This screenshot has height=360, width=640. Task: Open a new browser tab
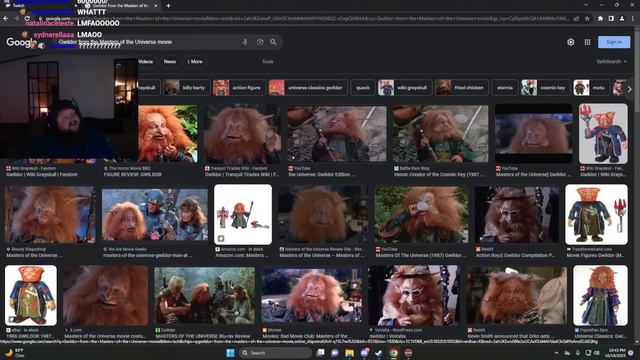pyautogui.click(x=168, y=6)
